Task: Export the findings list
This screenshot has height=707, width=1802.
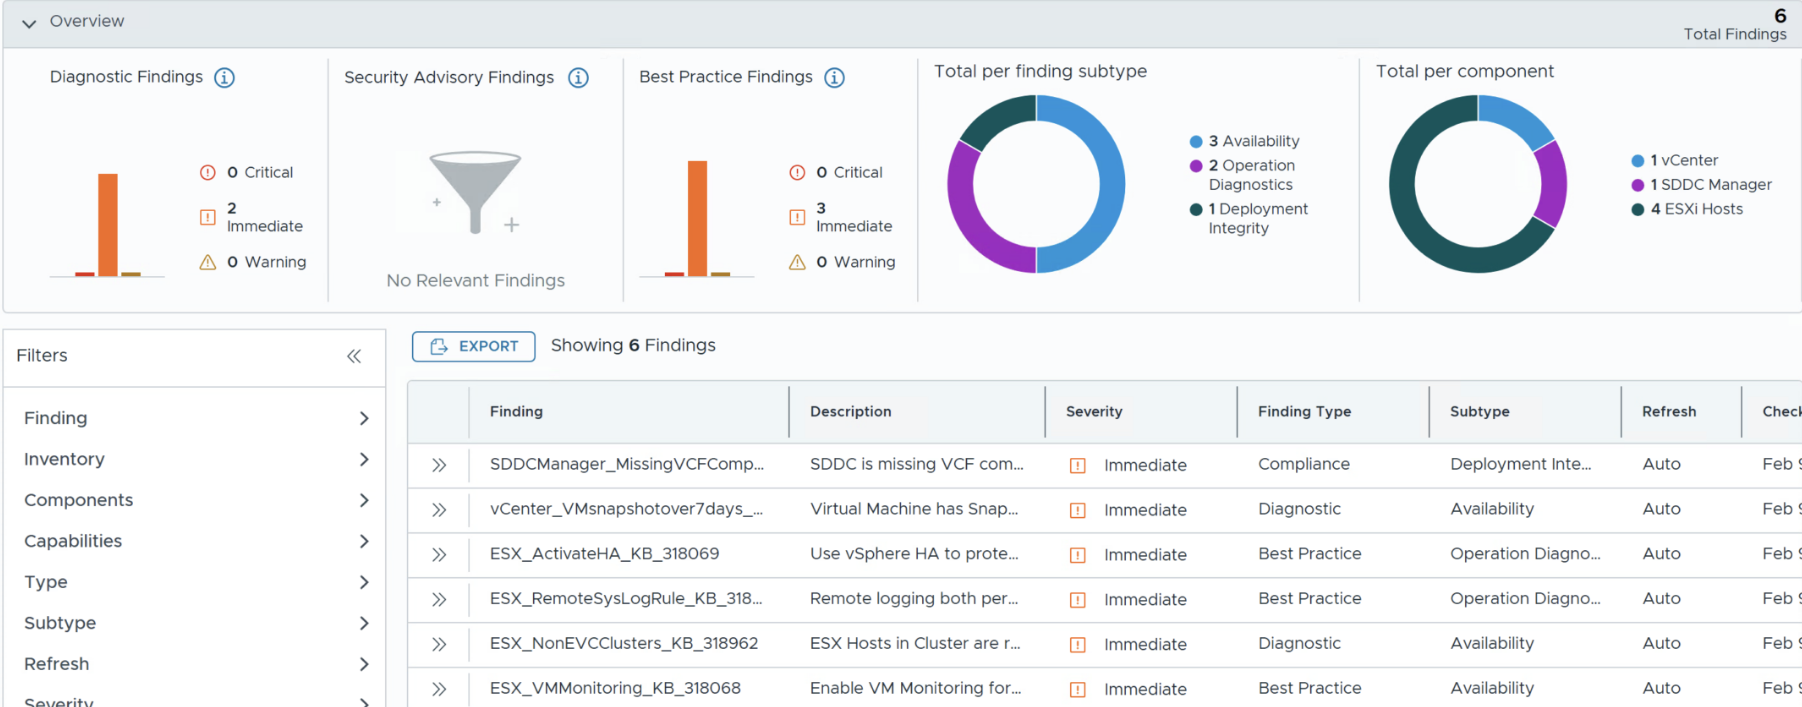Action: 473,346
